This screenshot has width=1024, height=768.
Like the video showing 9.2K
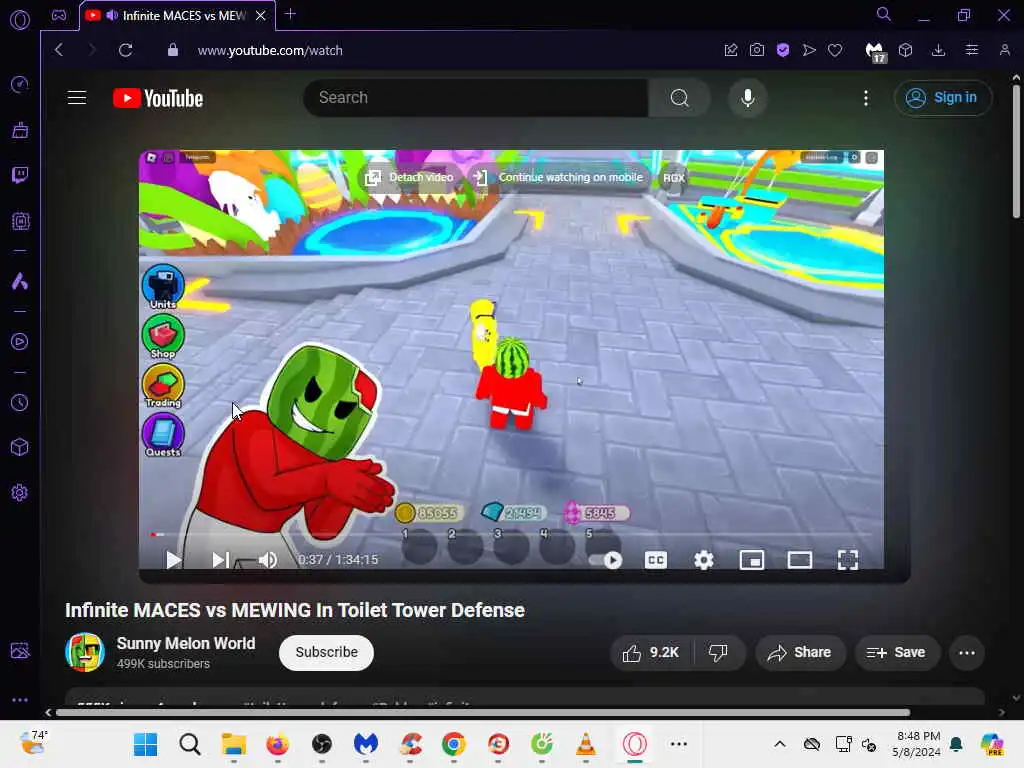click(650, 652)
